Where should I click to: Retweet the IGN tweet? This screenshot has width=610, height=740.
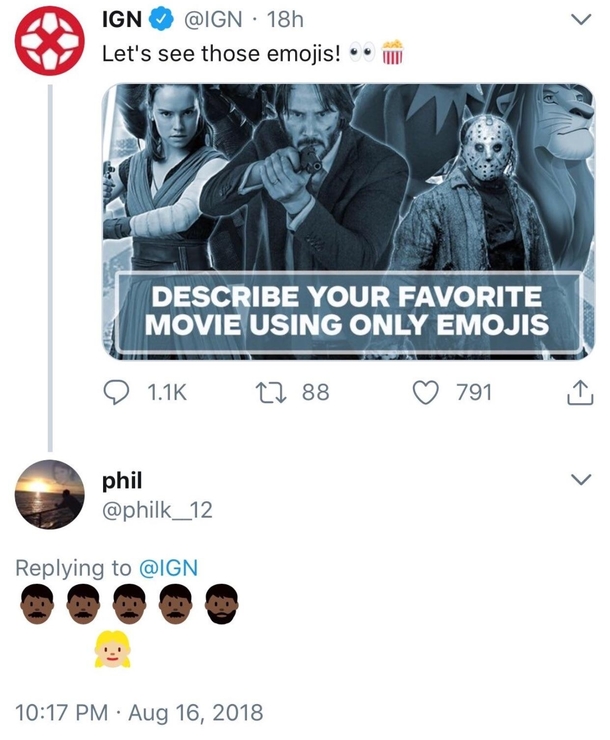271,393
